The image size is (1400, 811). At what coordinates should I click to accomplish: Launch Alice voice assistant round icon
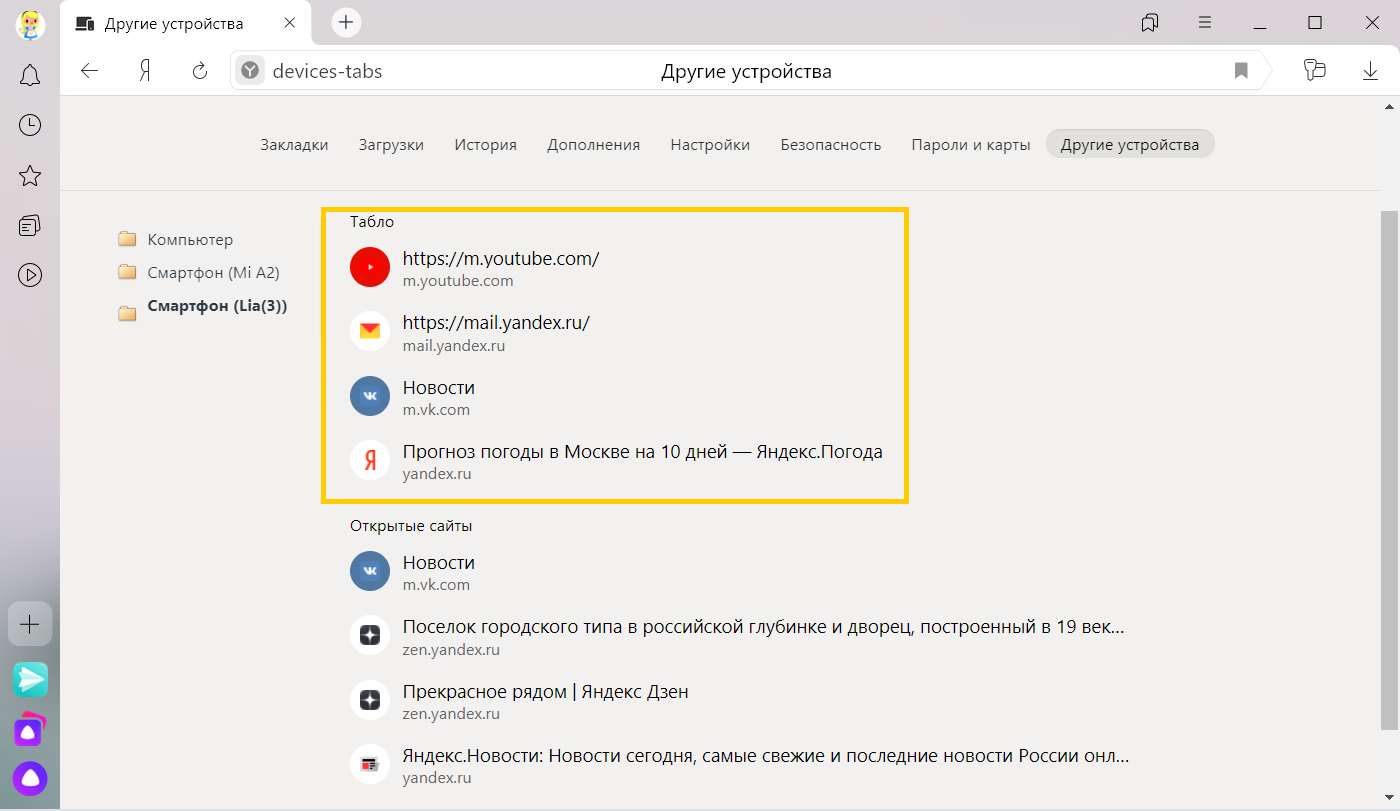coord(30,778)
